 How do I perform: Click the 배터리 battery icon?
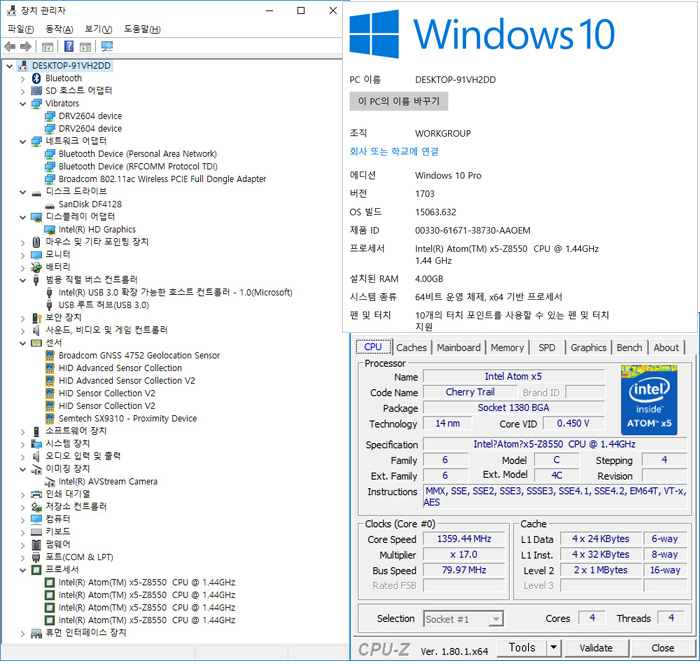click(x=37, y=267)
